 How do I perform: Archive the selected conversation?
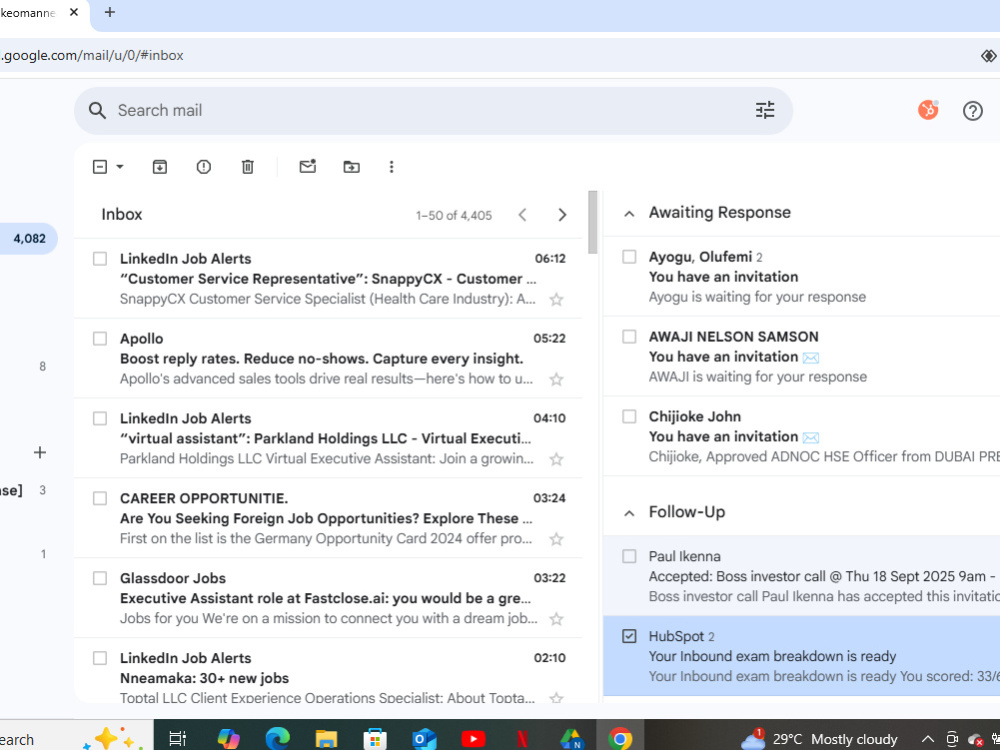[159, 167]
